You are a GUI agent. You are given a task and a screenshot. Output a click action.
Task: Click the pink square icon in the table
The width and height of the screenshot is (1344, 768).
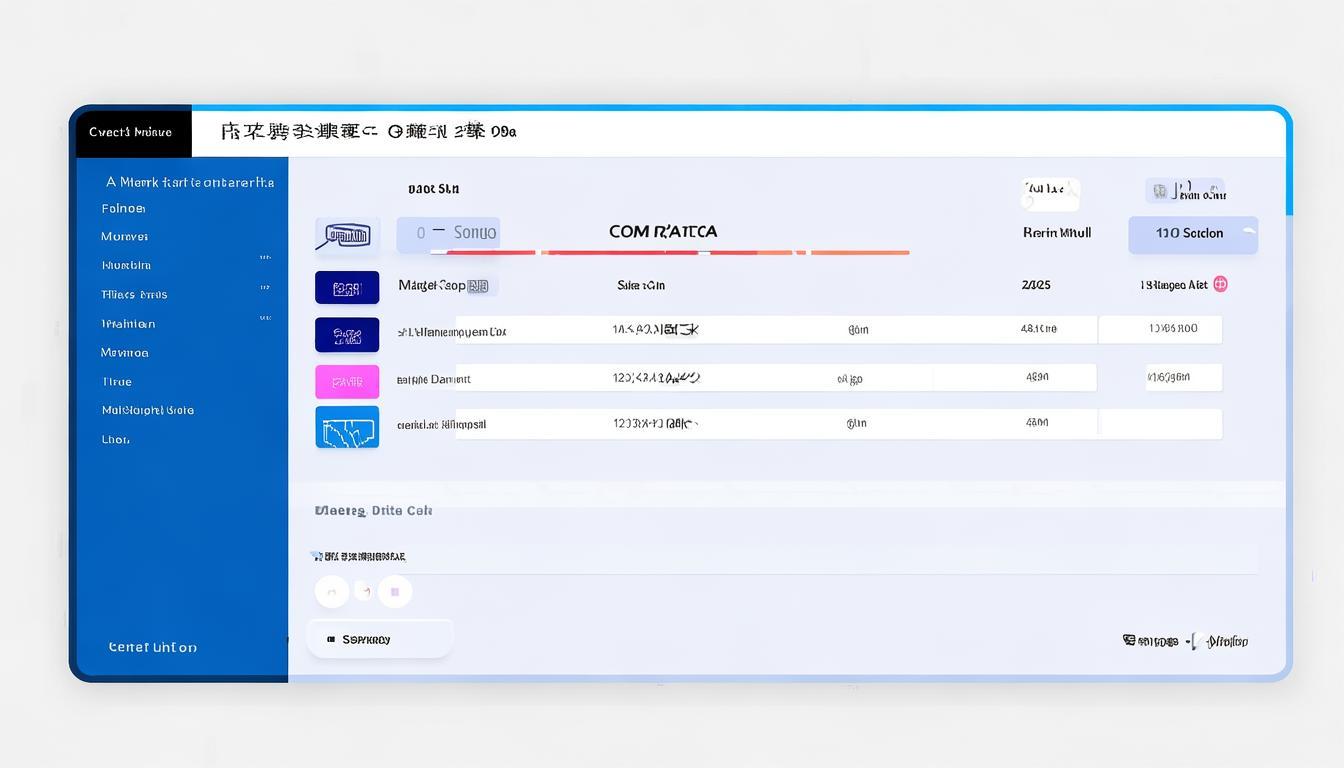(347, 381)
